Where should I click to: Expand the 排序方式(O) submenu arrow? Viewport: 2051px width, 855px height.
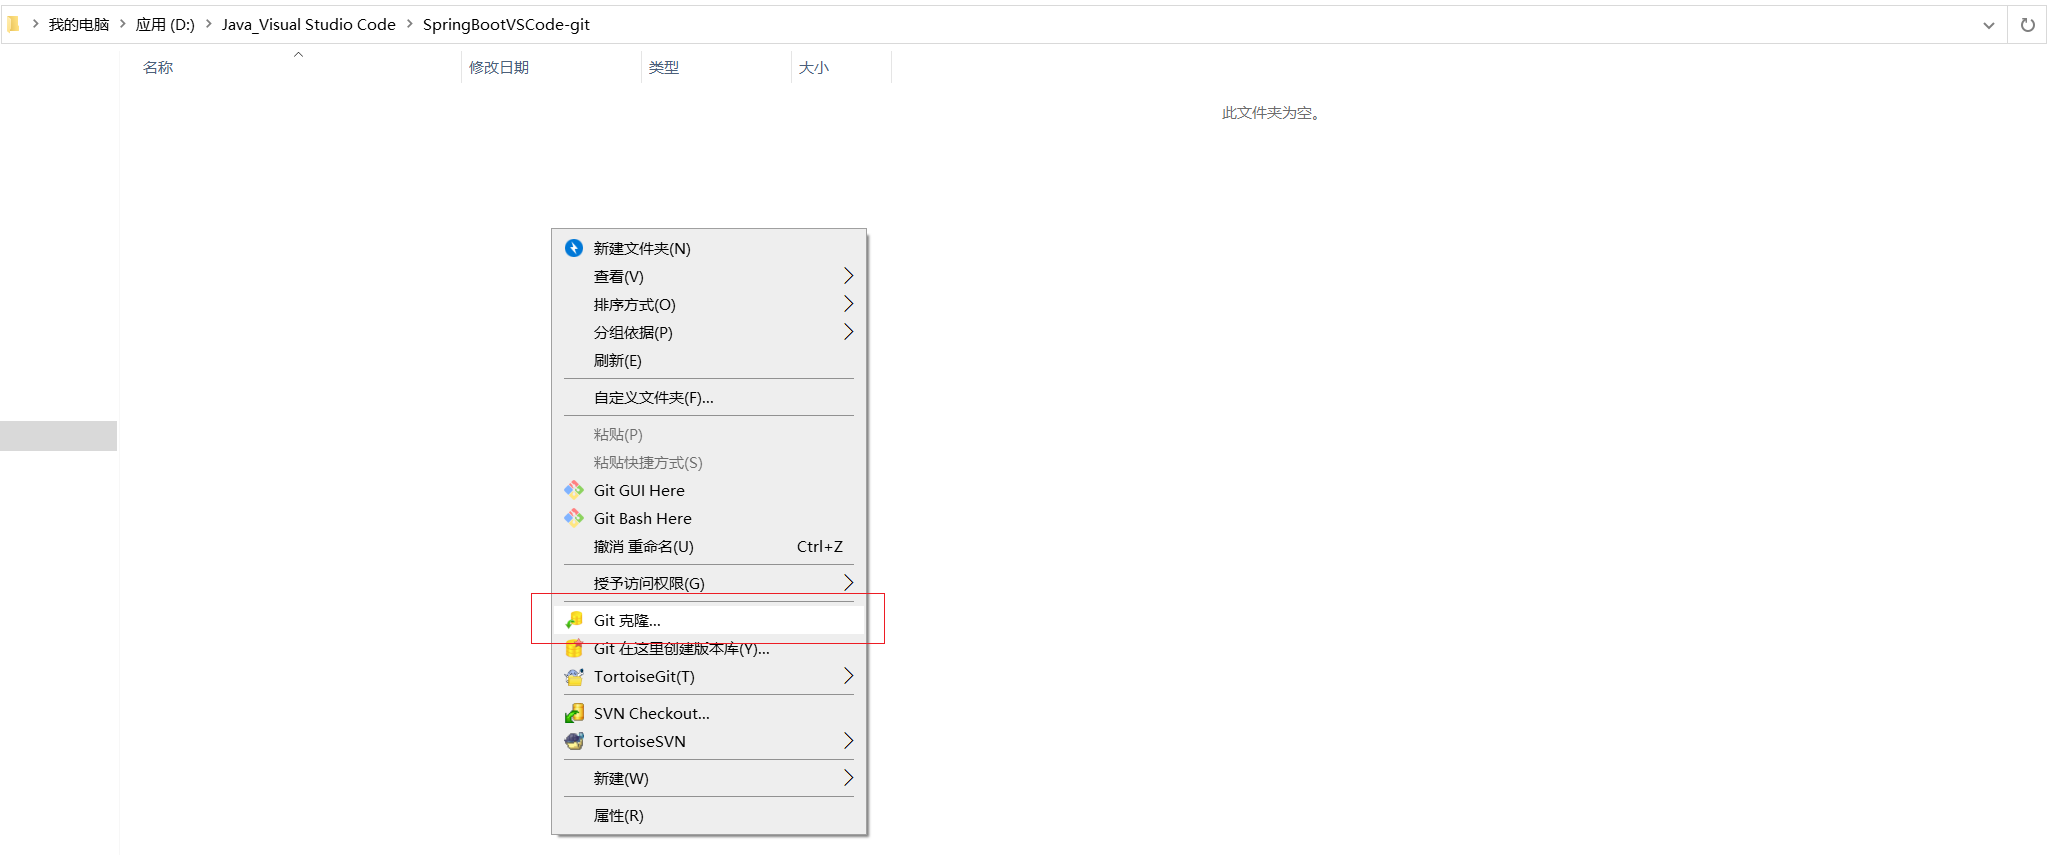(848, 304)
